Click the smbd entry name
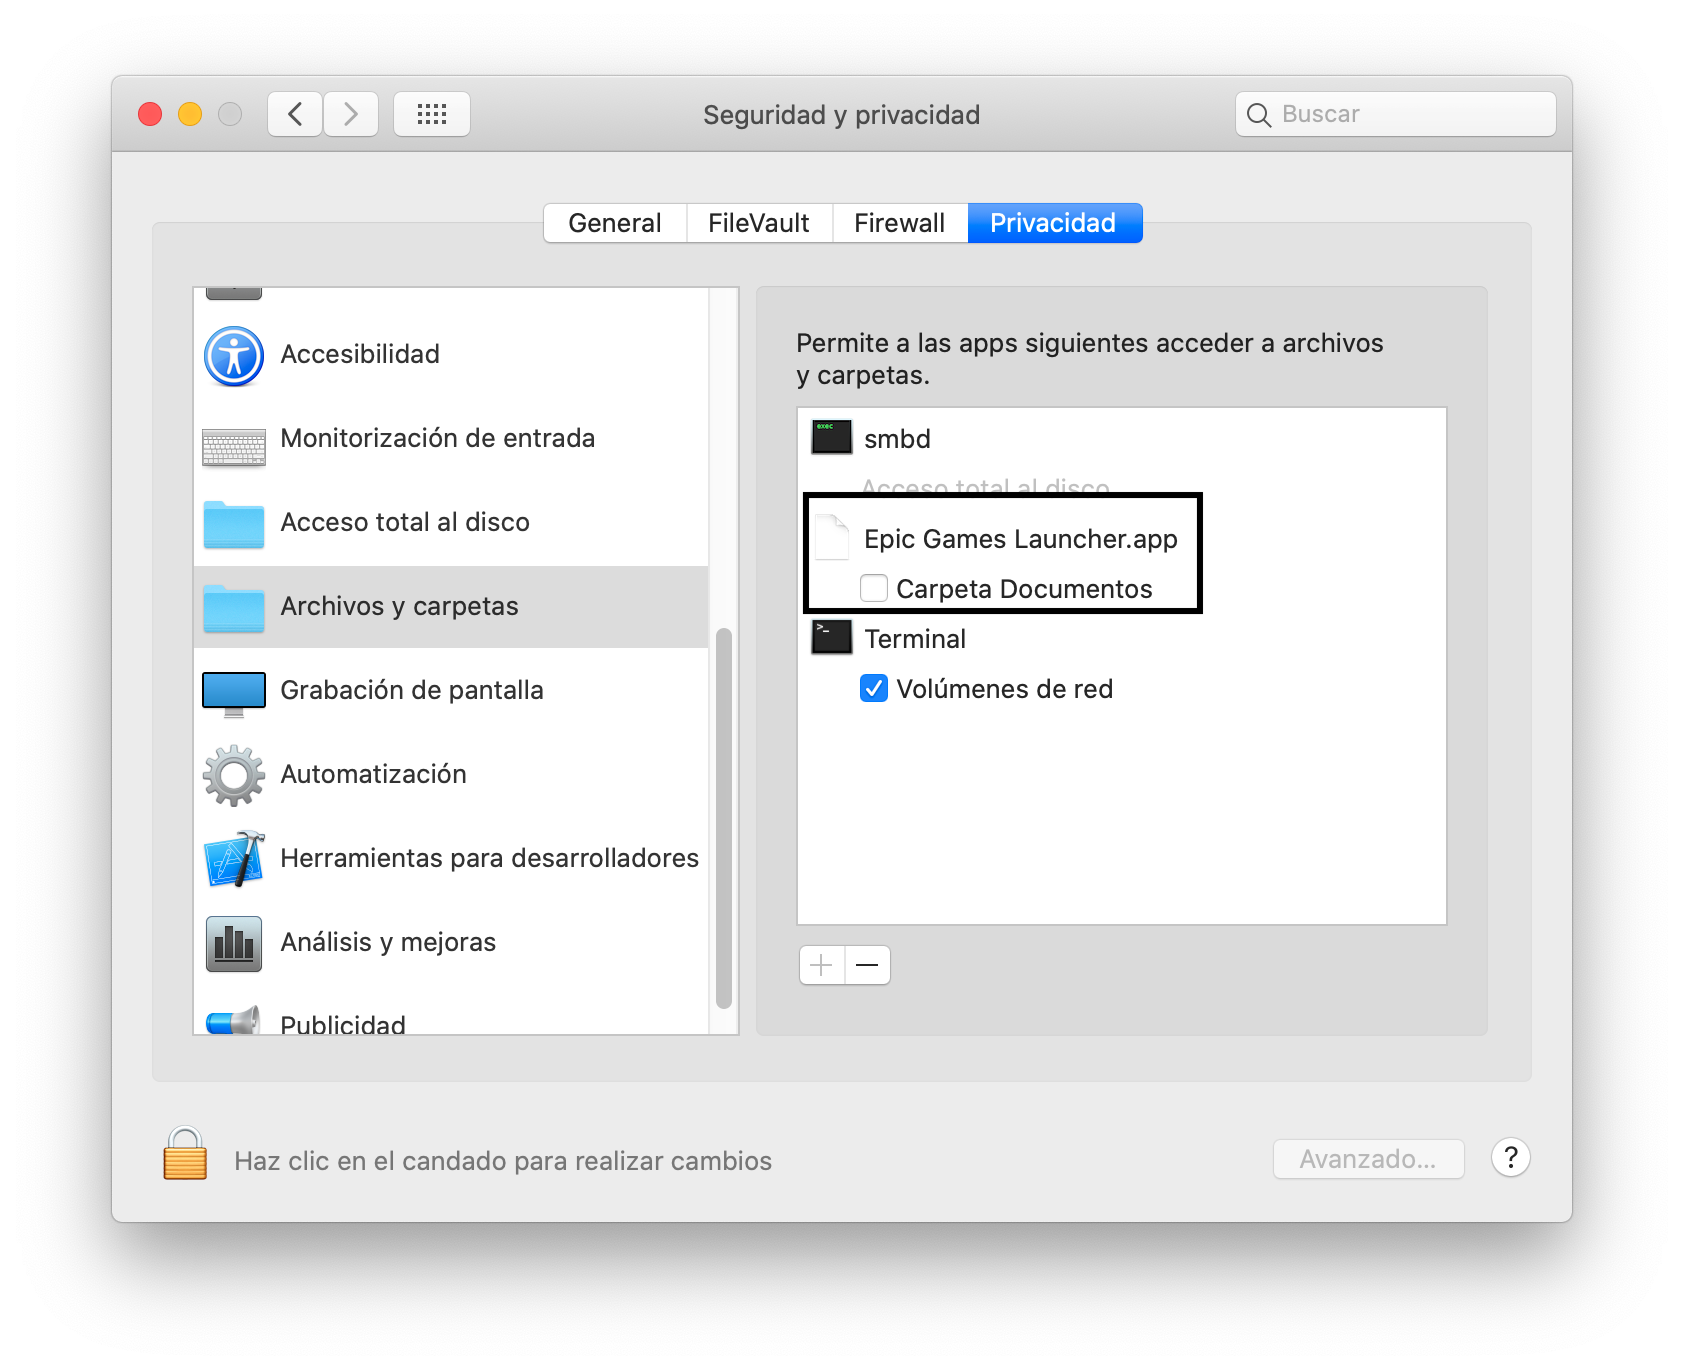 coord(897,439)
